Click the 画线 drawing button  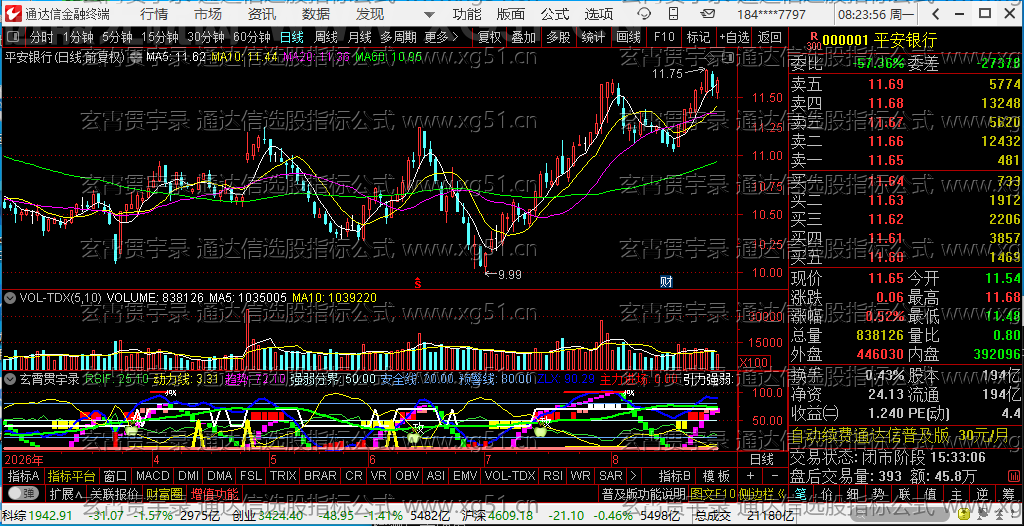point(629,37)
